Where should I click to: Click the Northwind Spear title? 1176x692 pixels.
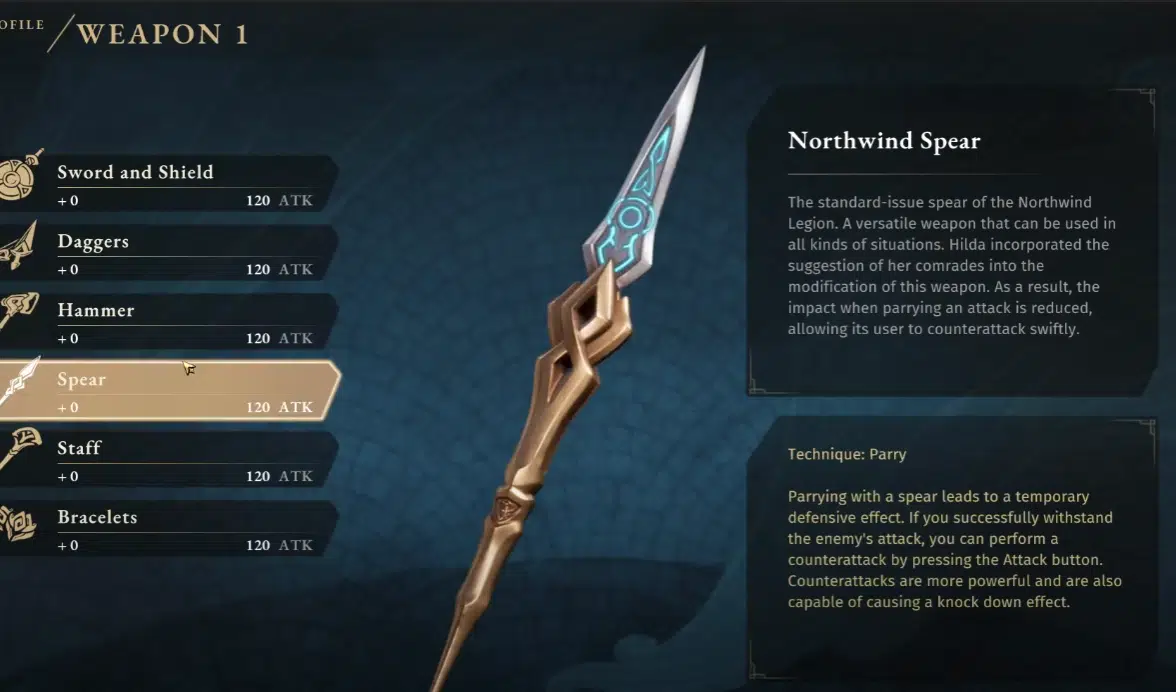(884, 141)
